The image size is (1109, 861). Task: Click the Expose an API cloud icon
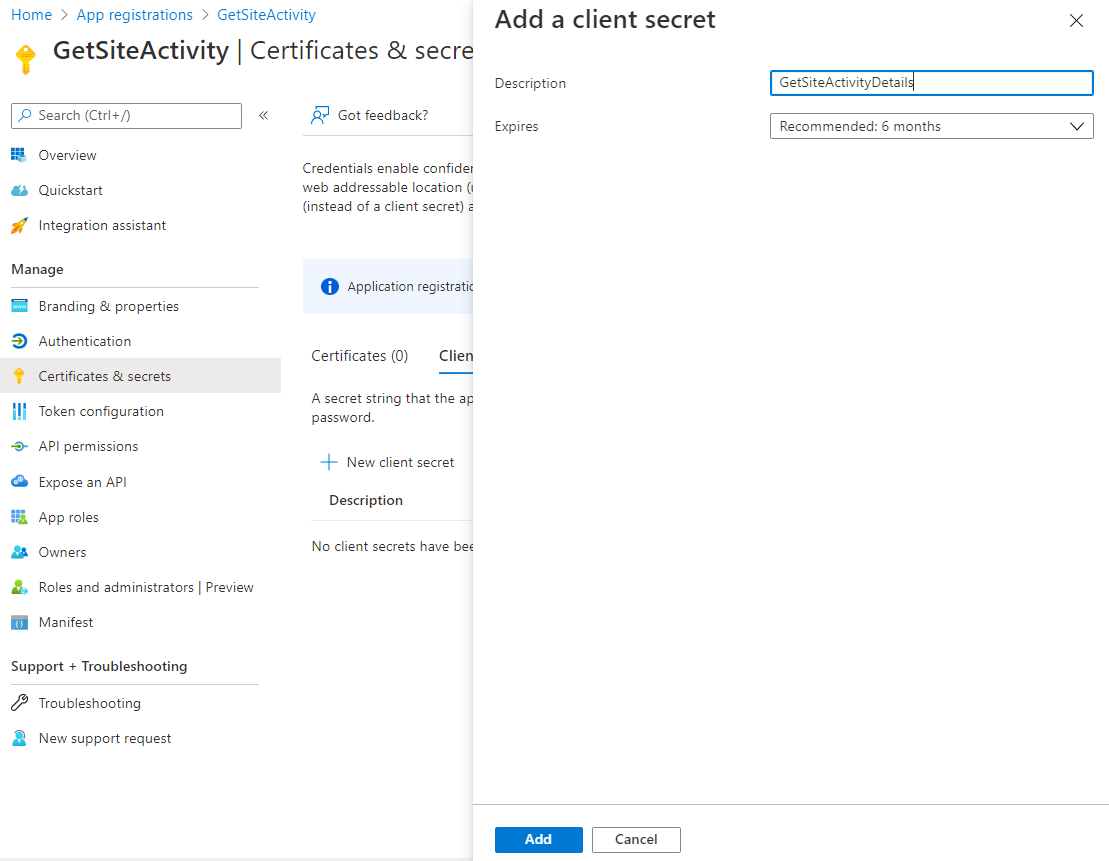(19, 482)
